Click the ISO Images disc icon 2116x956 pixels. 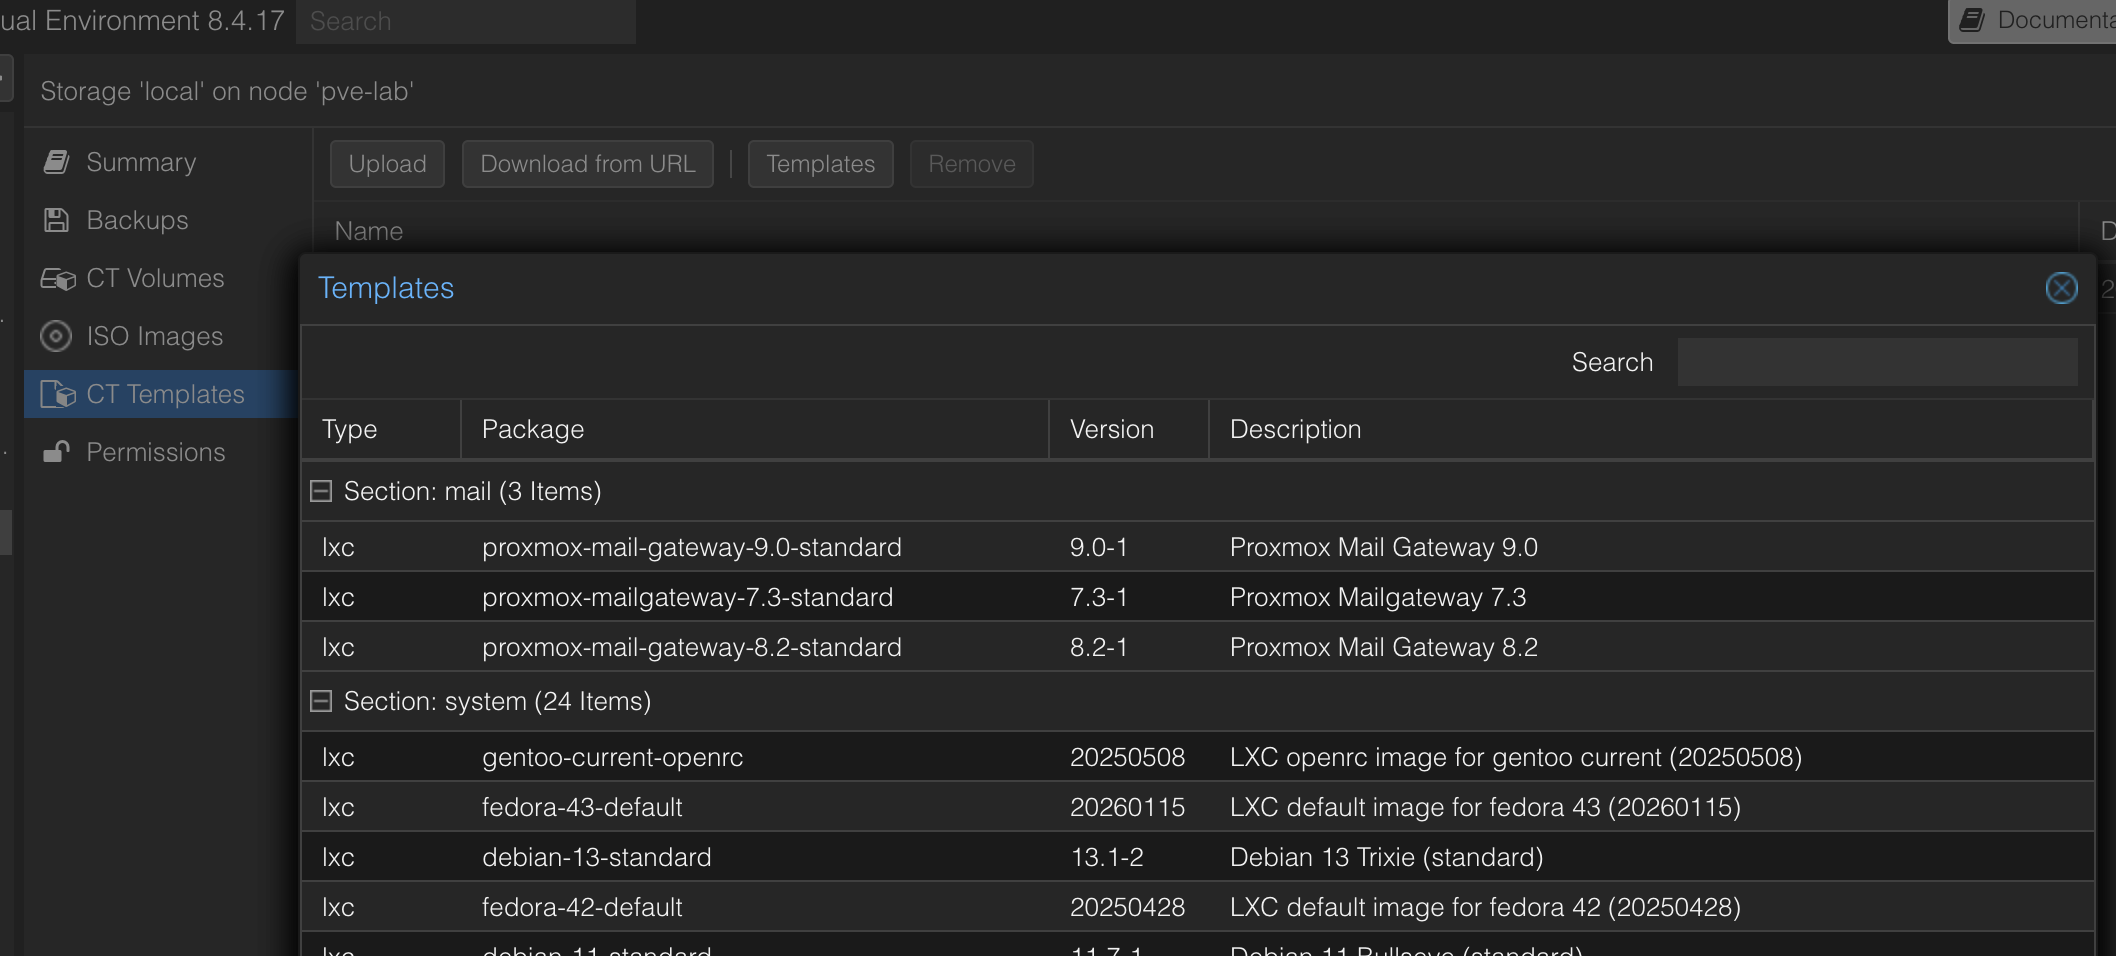coord(56,336)
